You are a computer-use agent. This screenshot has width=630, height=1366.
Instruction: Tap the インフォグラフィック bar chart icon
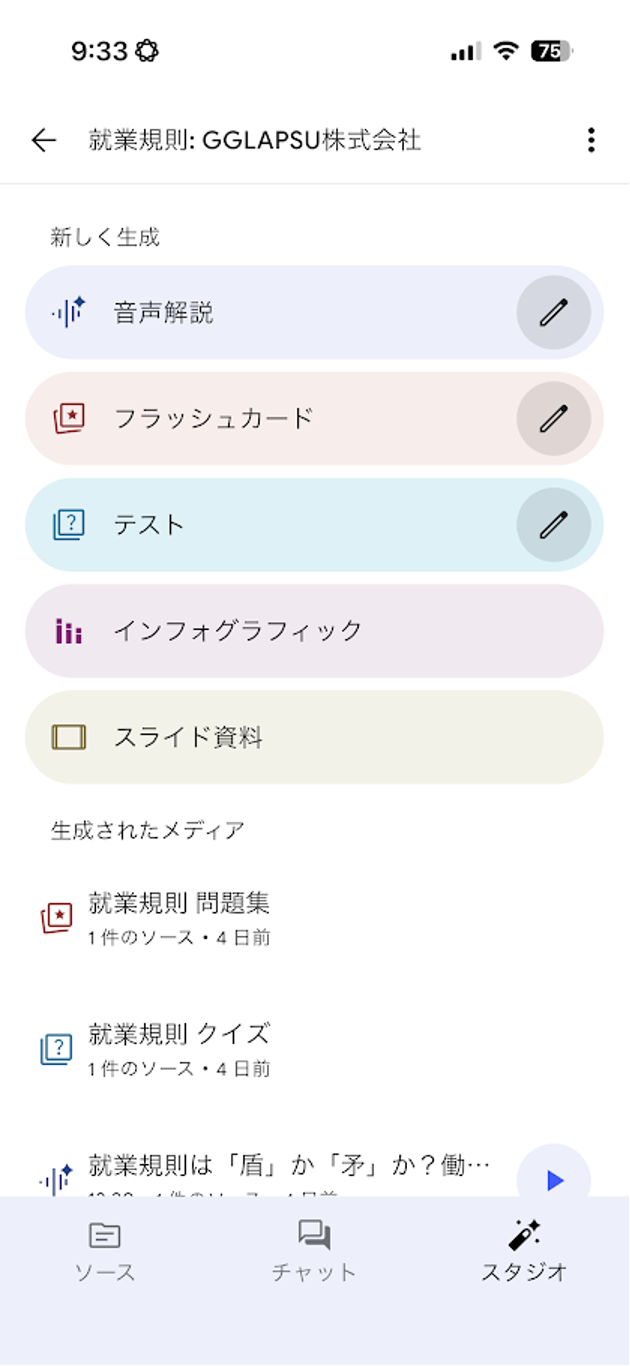69,631
